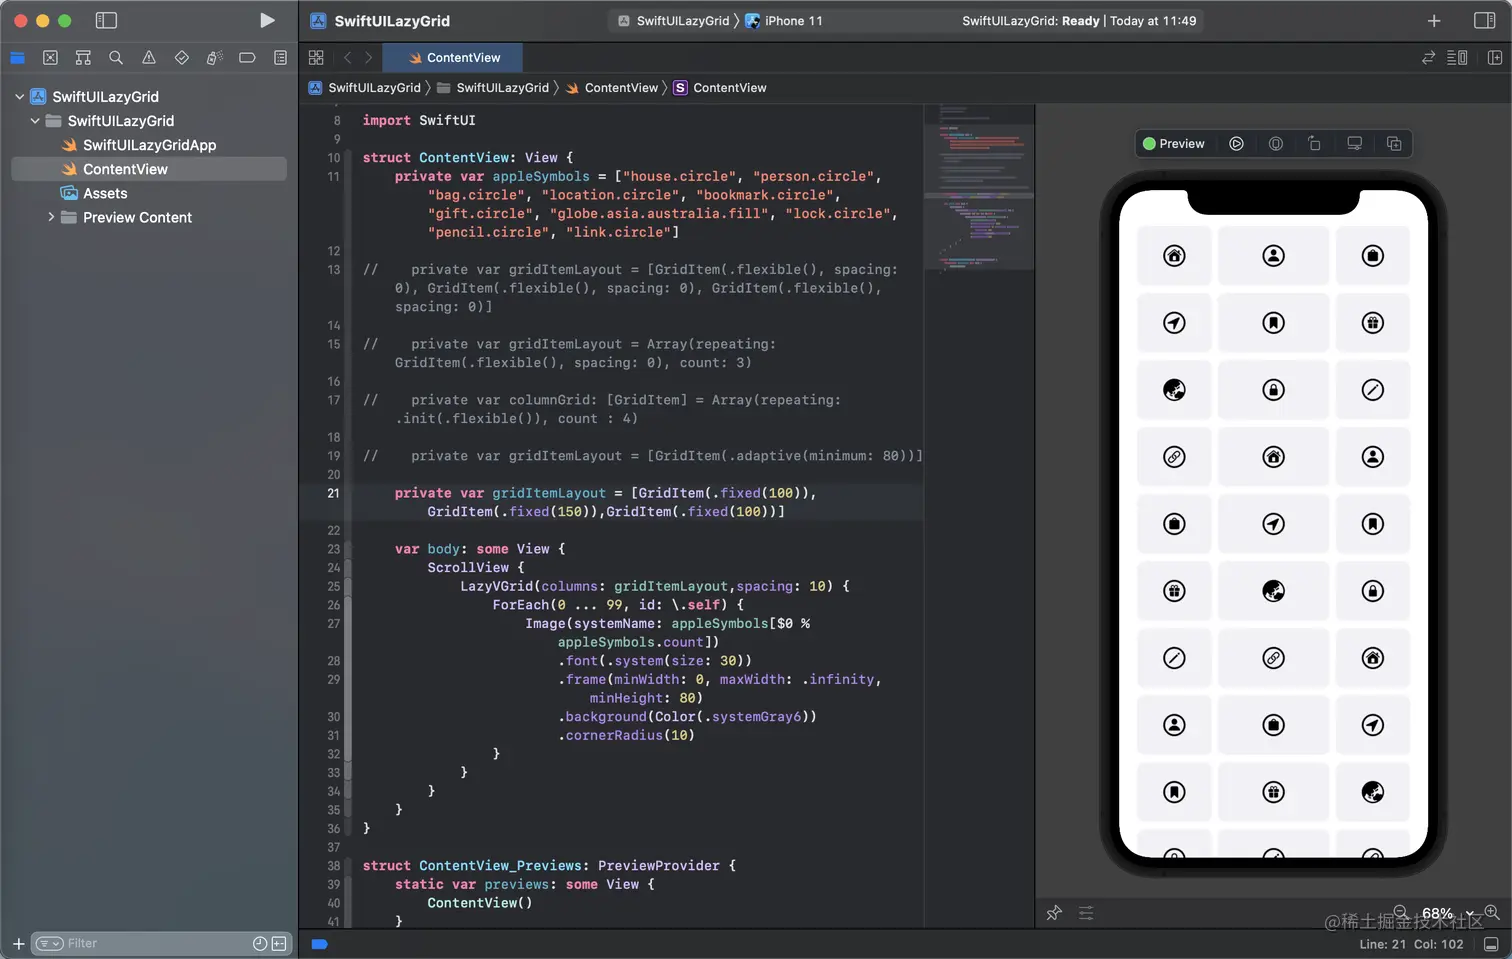Add an editor on the right

point(1495,58)
